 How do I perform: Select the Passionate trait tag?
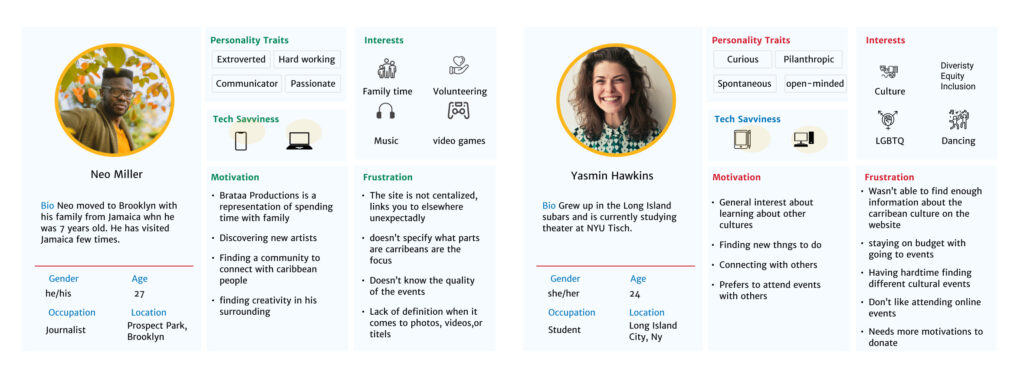point(313,84)
